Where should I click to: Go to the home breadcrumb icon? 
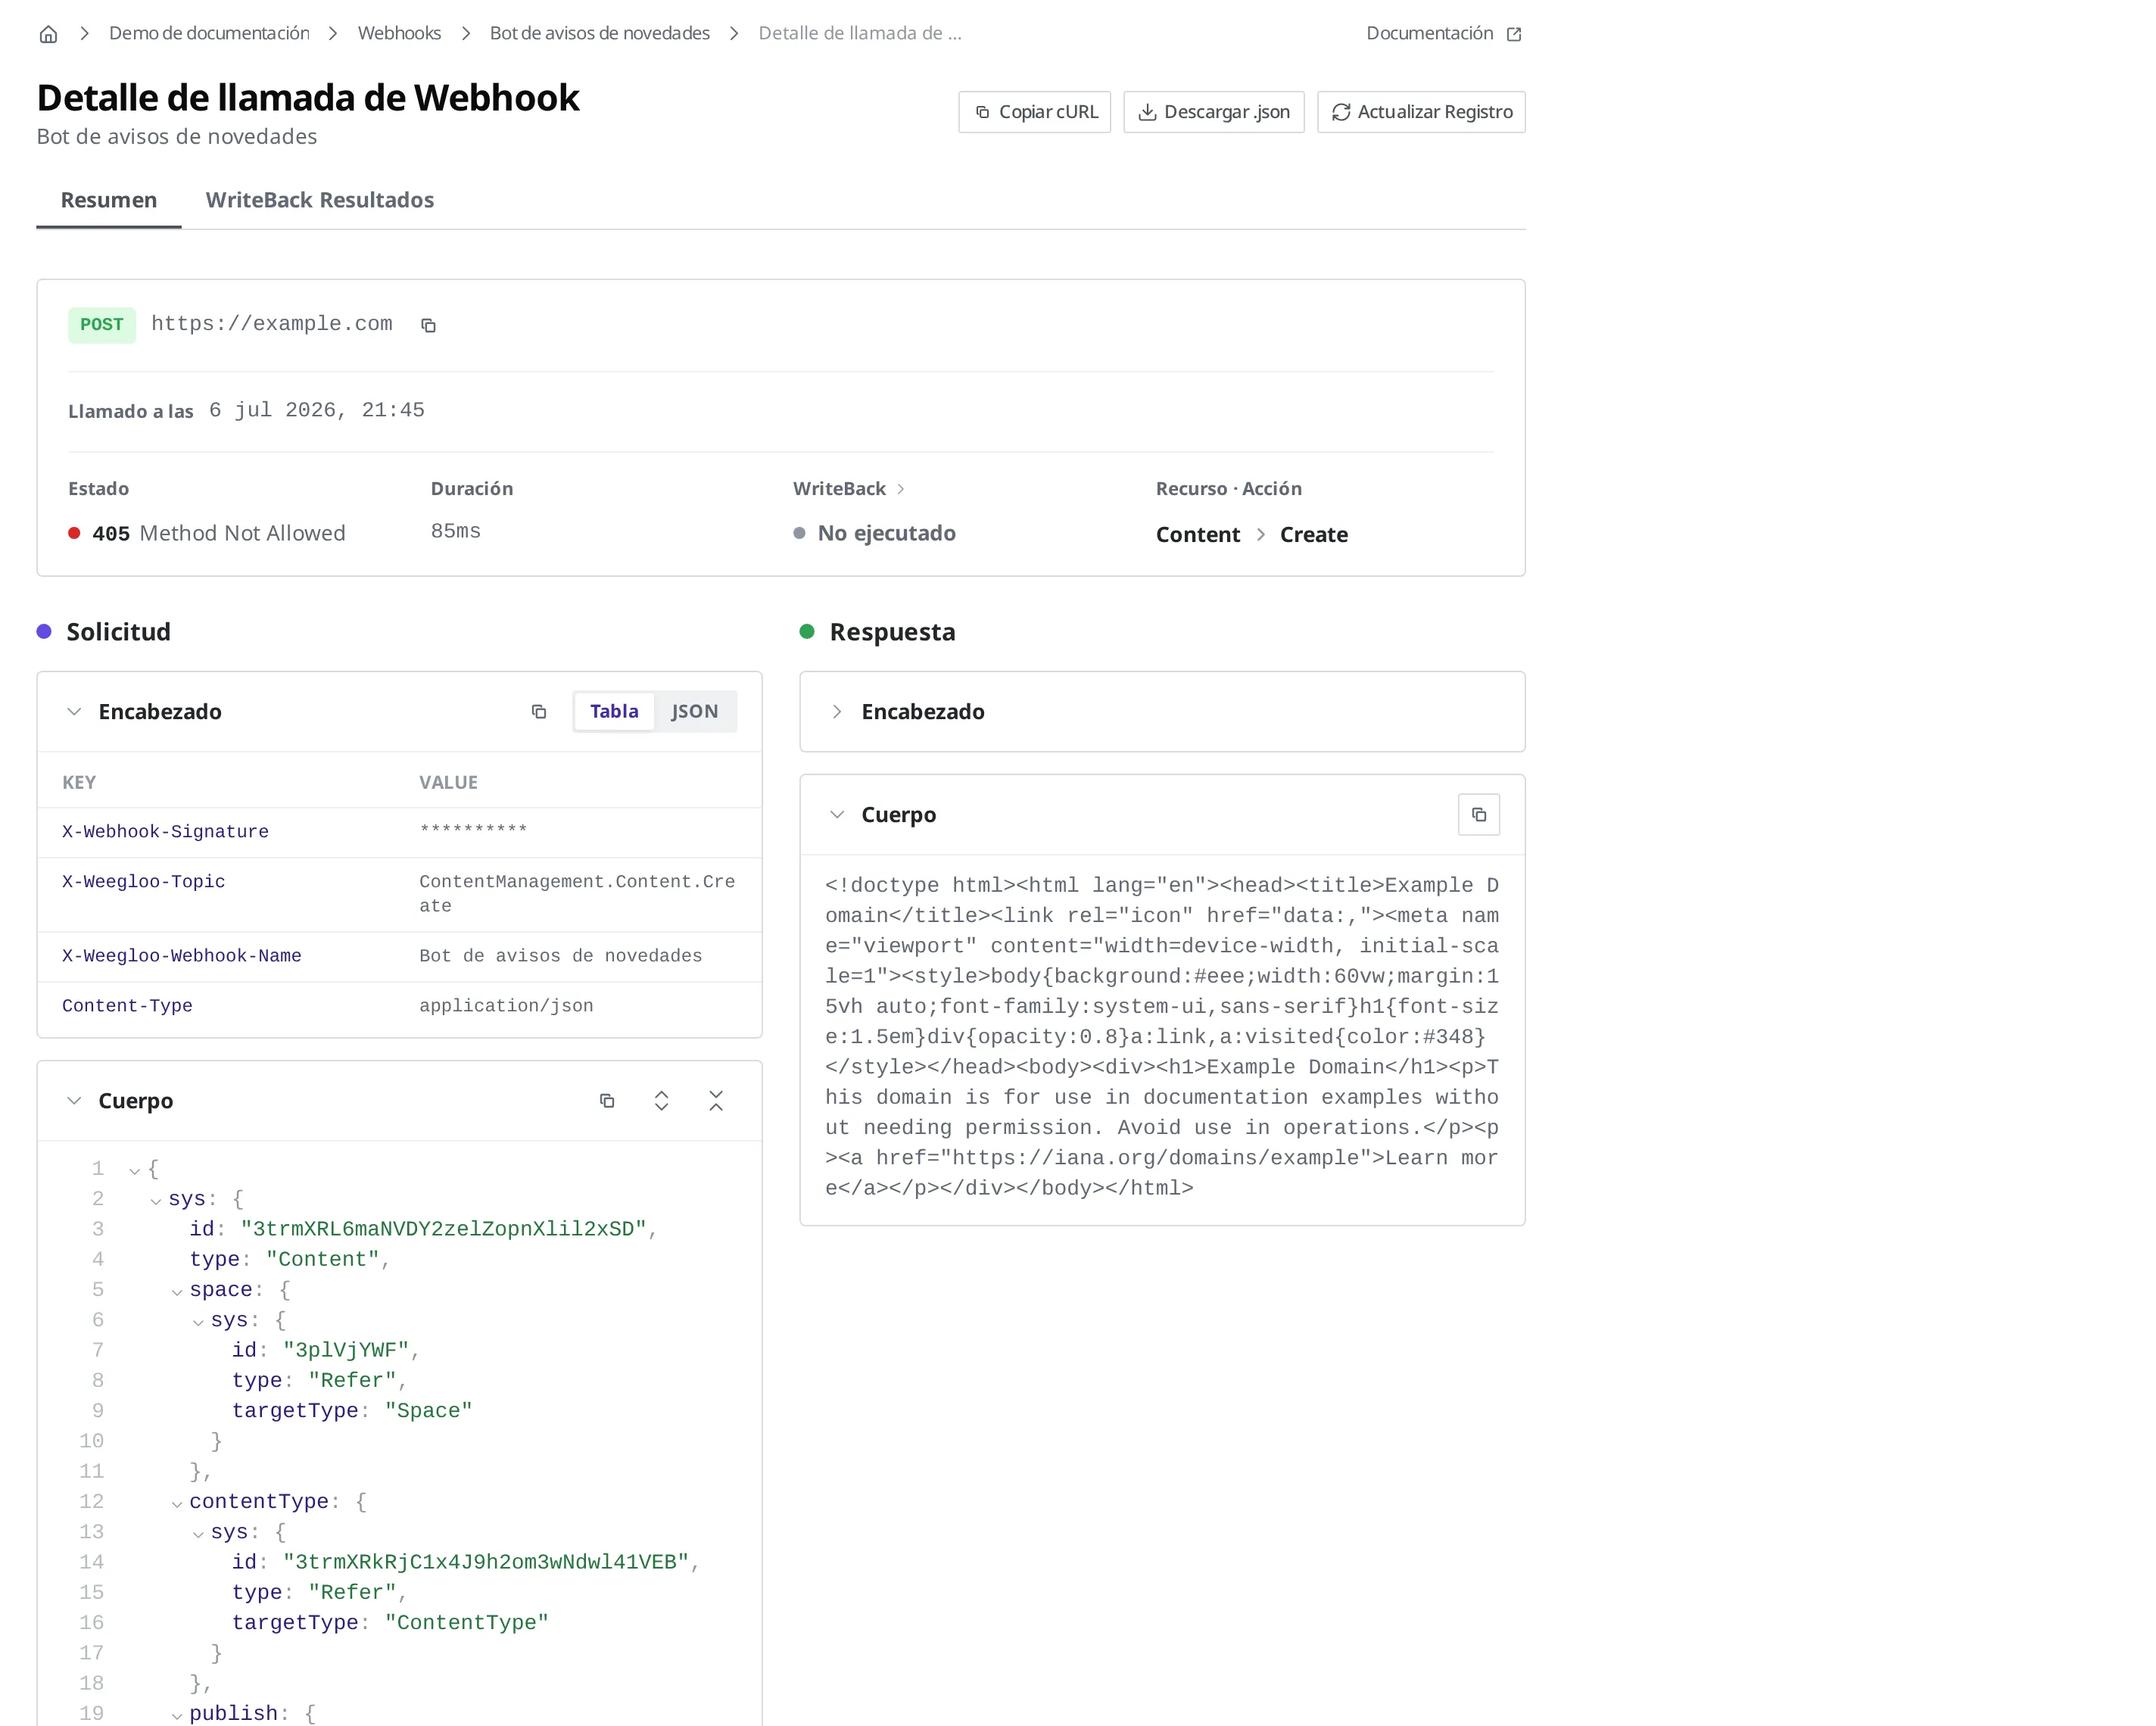pos(48,34)
